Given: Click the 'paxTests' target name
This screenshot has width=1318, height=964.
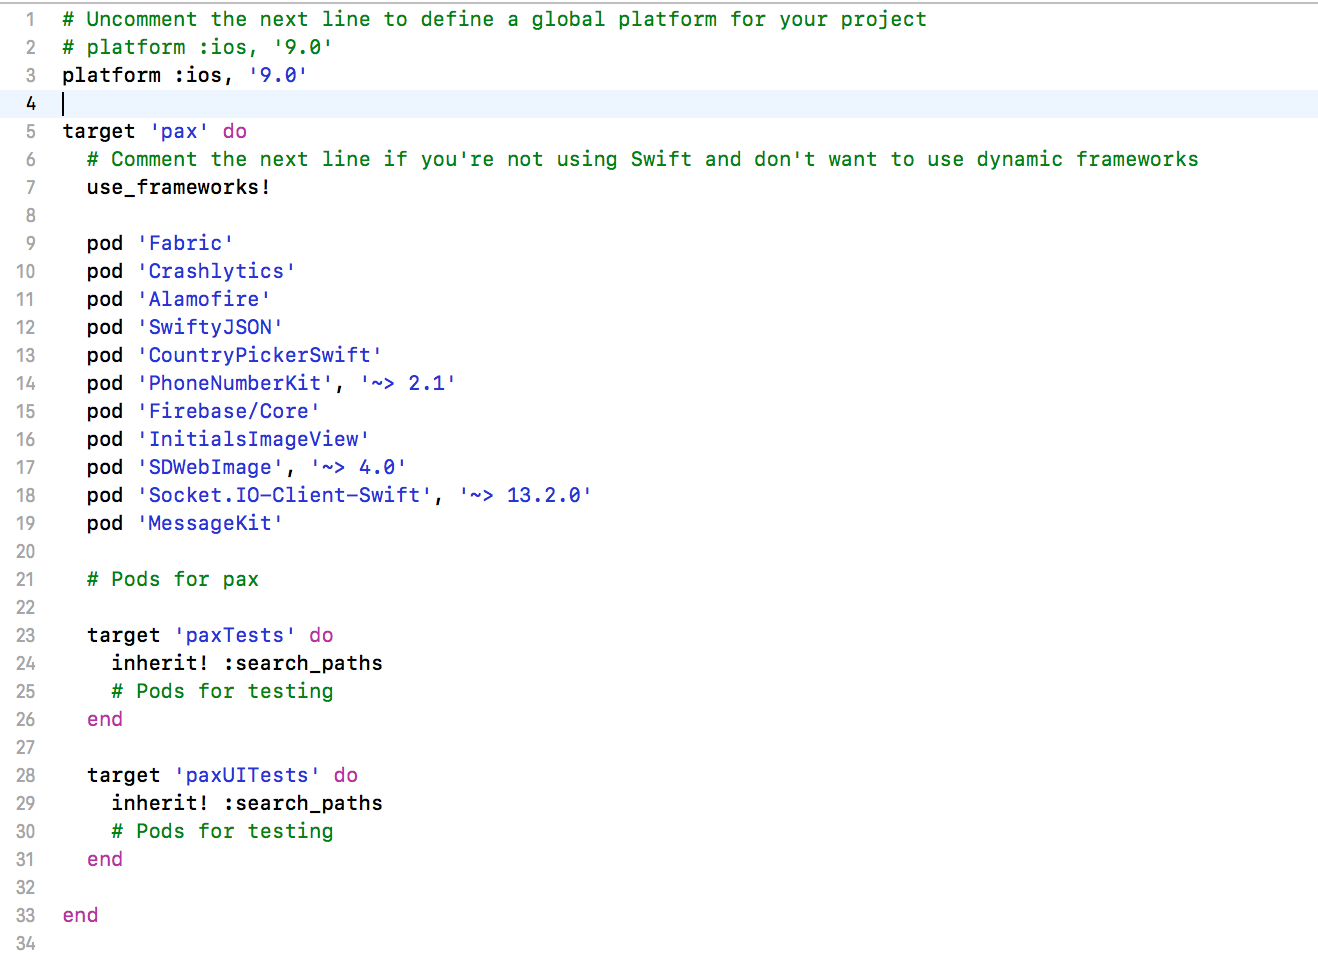Looking at the screenshot, I should click(235, 635).
